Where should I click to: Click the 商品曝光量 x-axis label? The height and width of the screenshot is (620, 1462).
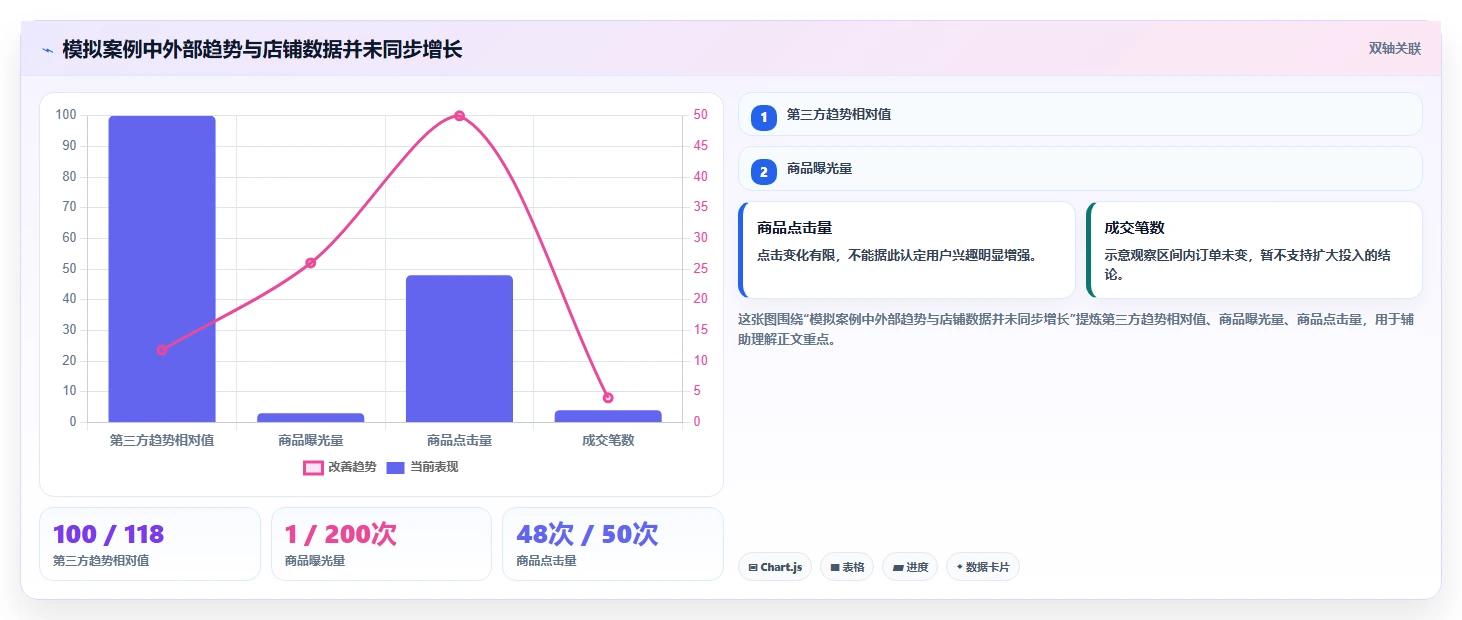310,440
